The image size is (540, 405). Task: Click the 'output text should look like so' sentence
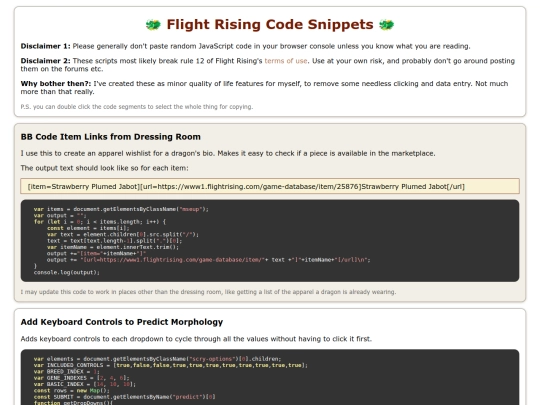(104, 168)
